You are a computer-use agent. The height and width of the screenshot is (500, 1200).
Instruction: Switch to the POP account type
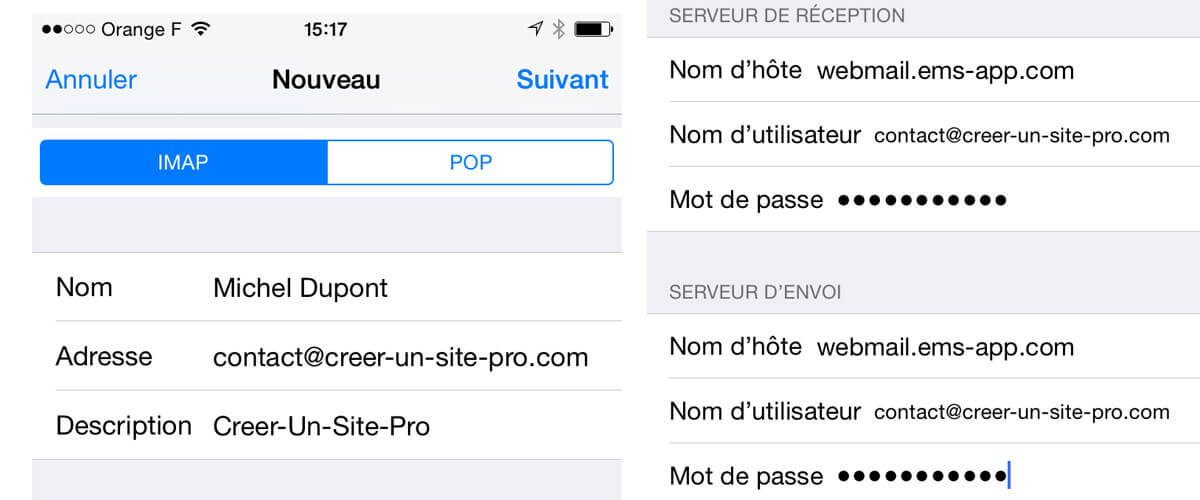point(470,162)
